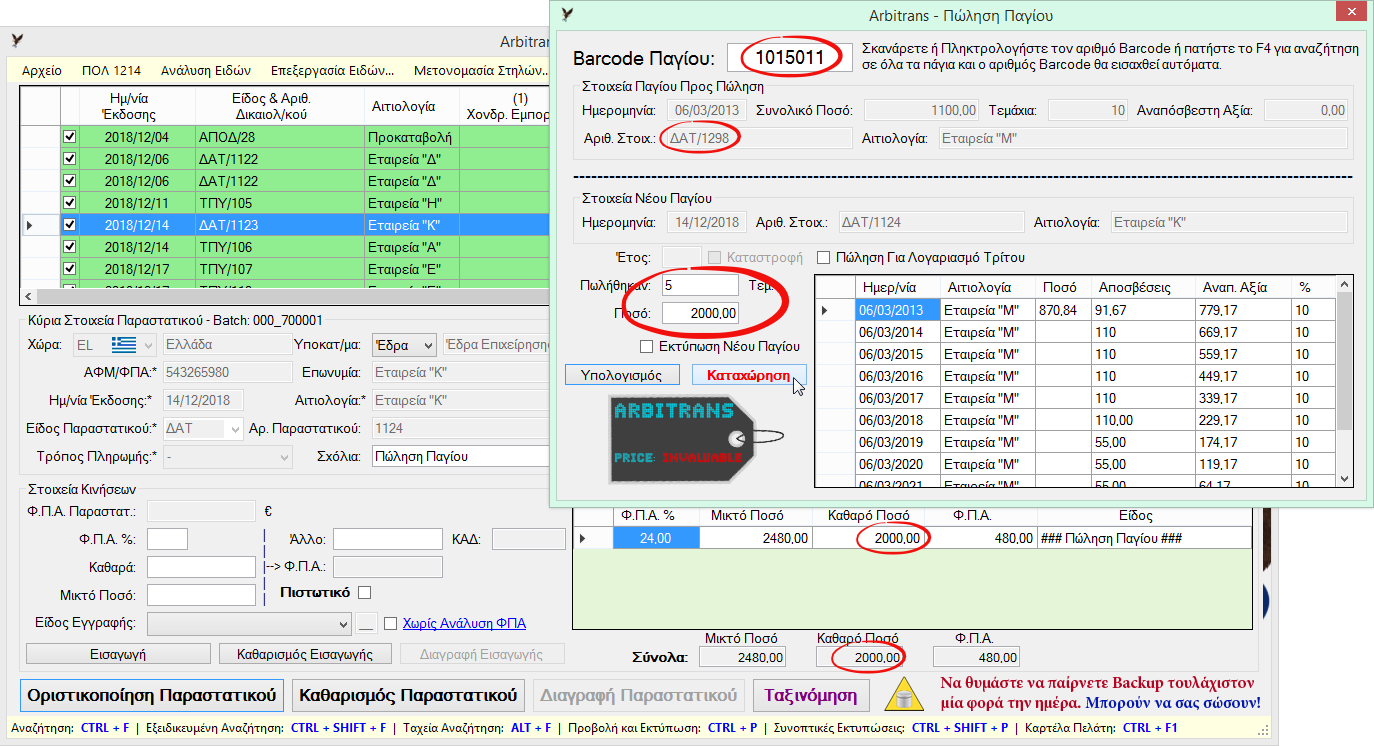This screenshot has width=1374, height=746.
Task: Open the Χώρα EL country dropdown
Action: 148,345
